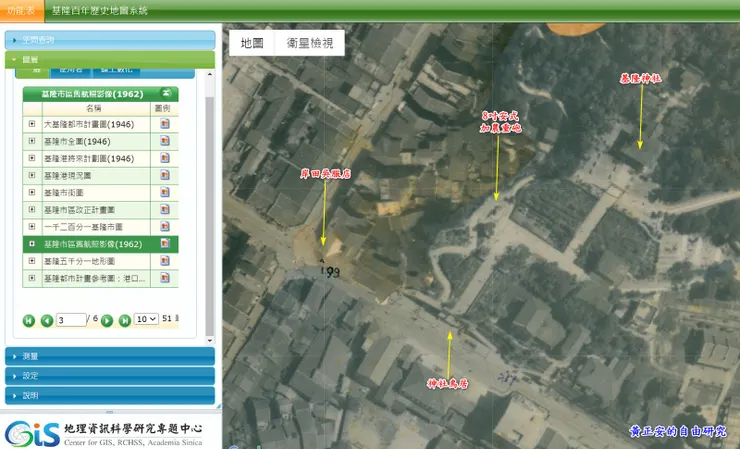The width and height of the screenshot is (740, 449).
Task: Select the 基隆市街圖 layer name
Action: point(64,193)
